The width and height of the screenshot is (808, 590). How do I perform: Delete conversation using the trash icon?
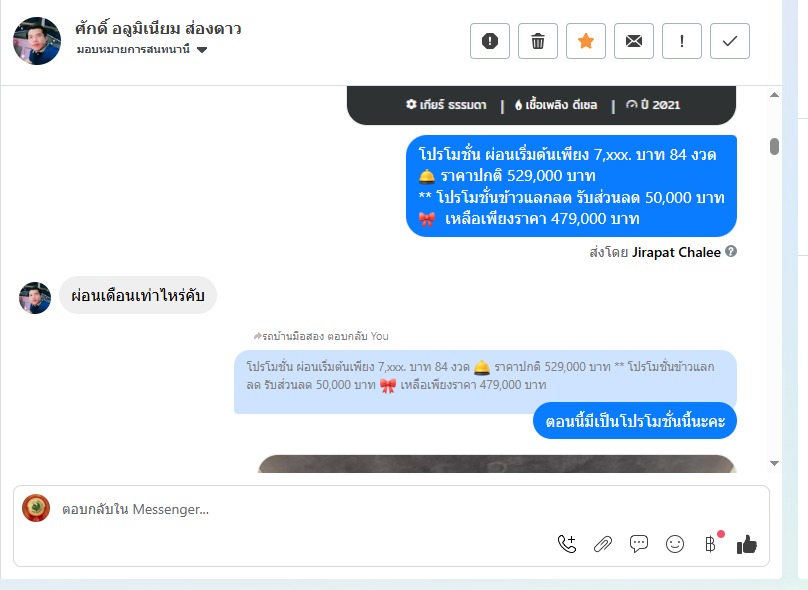[x=537, y=41]
